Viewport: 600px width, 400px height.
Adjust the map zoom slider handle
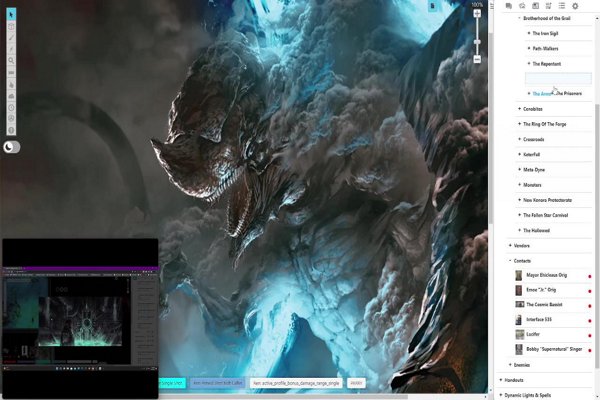[477, 42]
